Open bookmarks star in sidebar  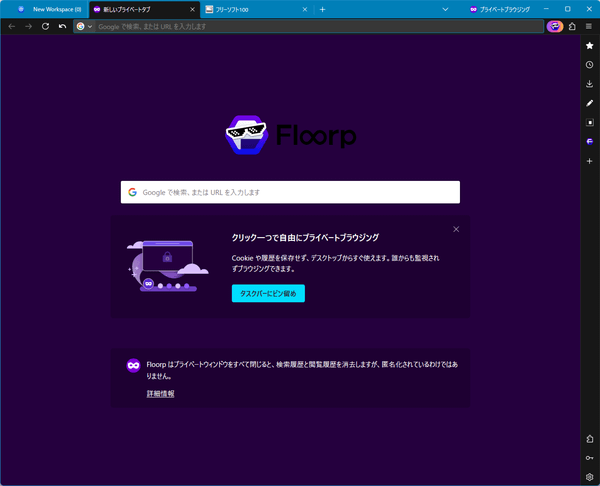pyautogui.click(x=590, y=46)
